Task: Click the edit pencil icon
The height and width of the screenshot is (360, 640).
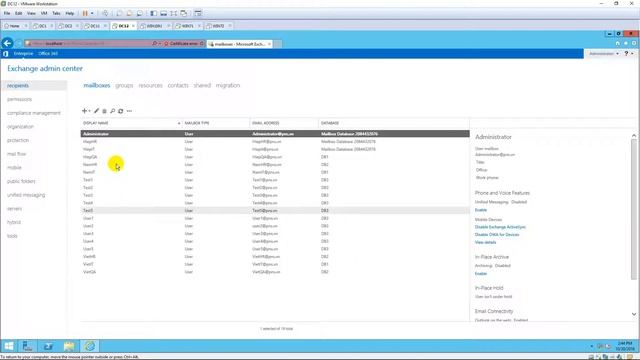Action: coord(96,111)
